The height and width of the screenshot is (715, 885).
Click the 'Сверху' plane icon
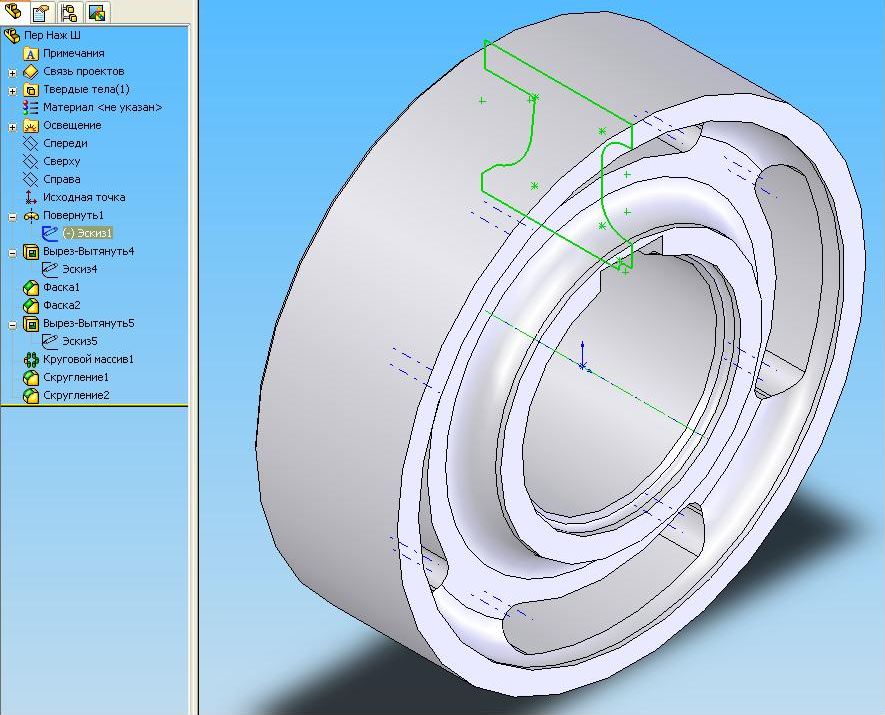coord(30,161)
